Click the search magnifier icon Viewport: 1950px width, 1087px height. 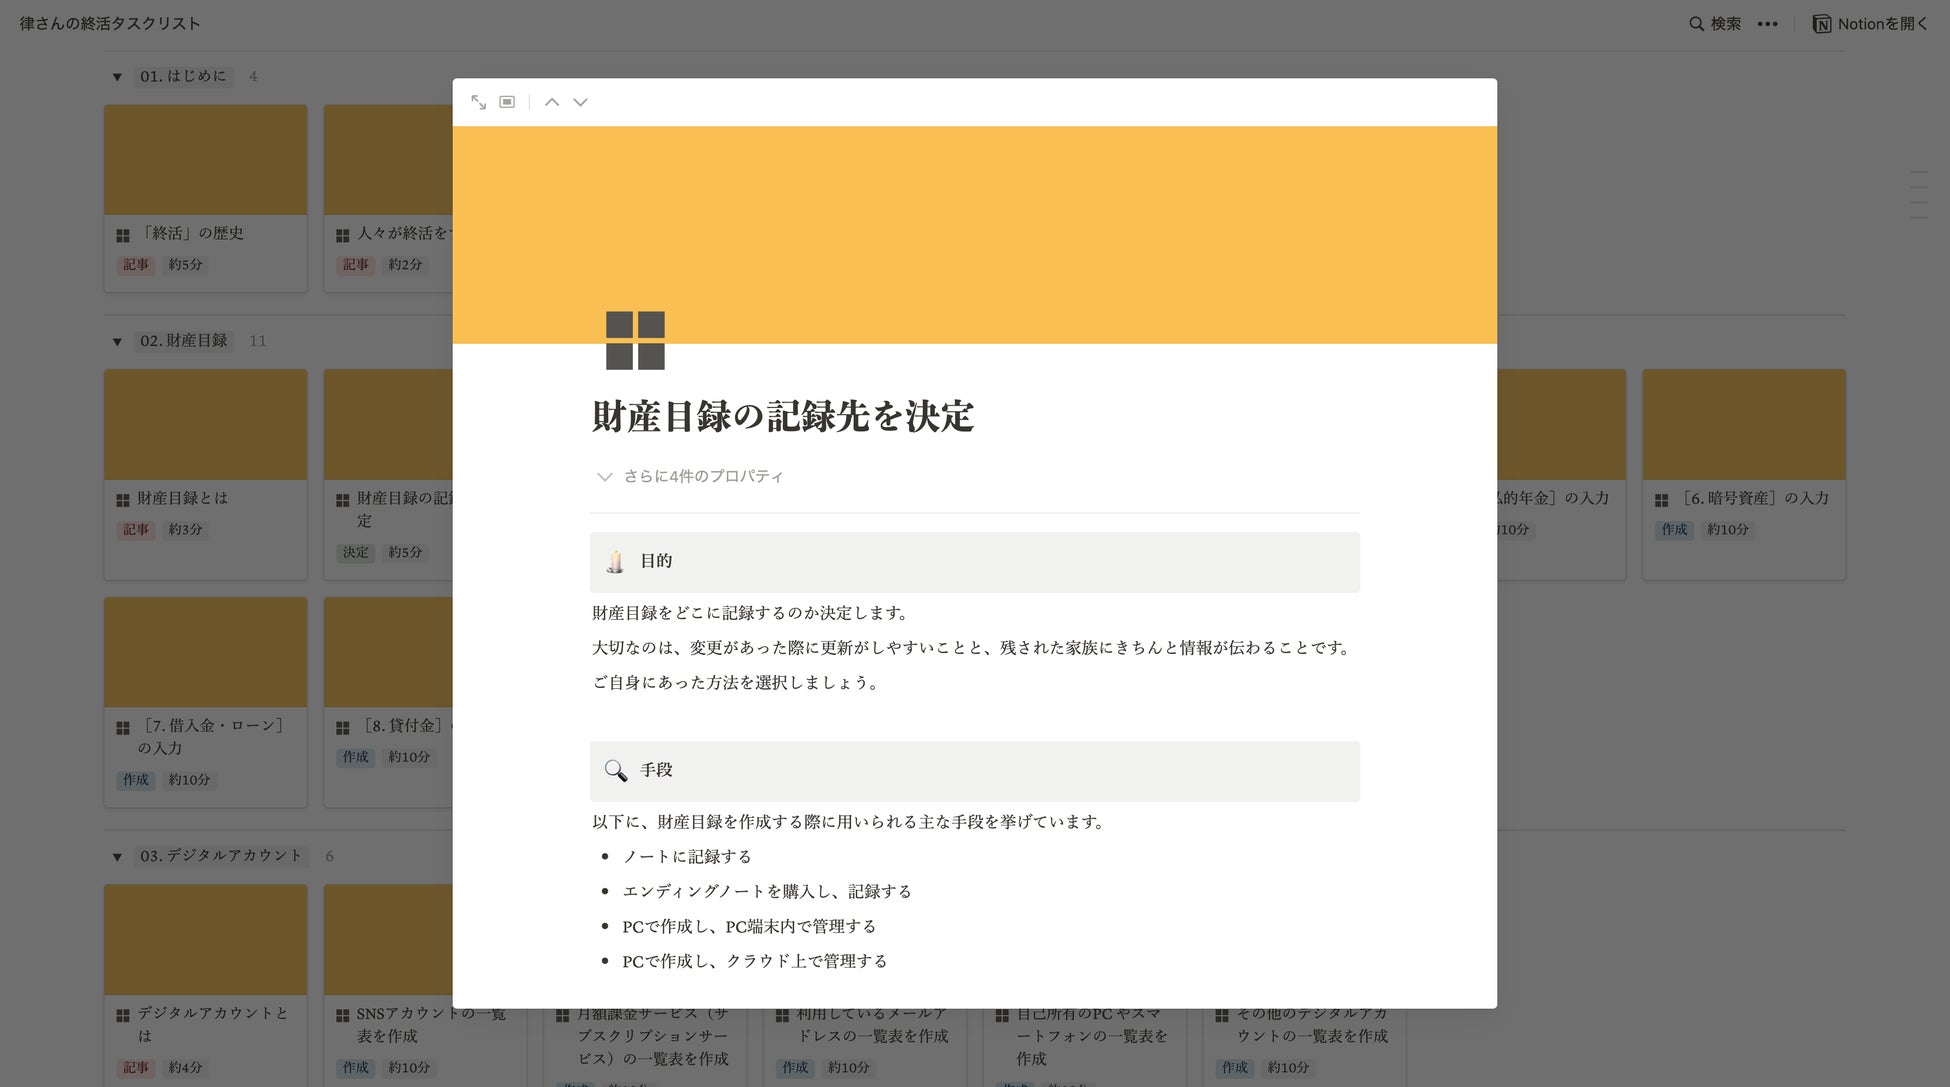tap(1696, 24)
